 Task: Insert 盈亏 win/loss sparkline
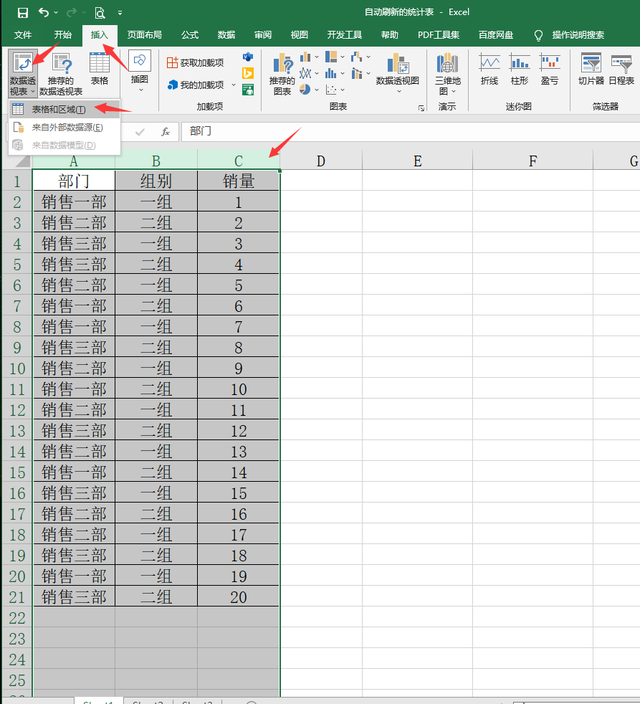click(550, 69)
